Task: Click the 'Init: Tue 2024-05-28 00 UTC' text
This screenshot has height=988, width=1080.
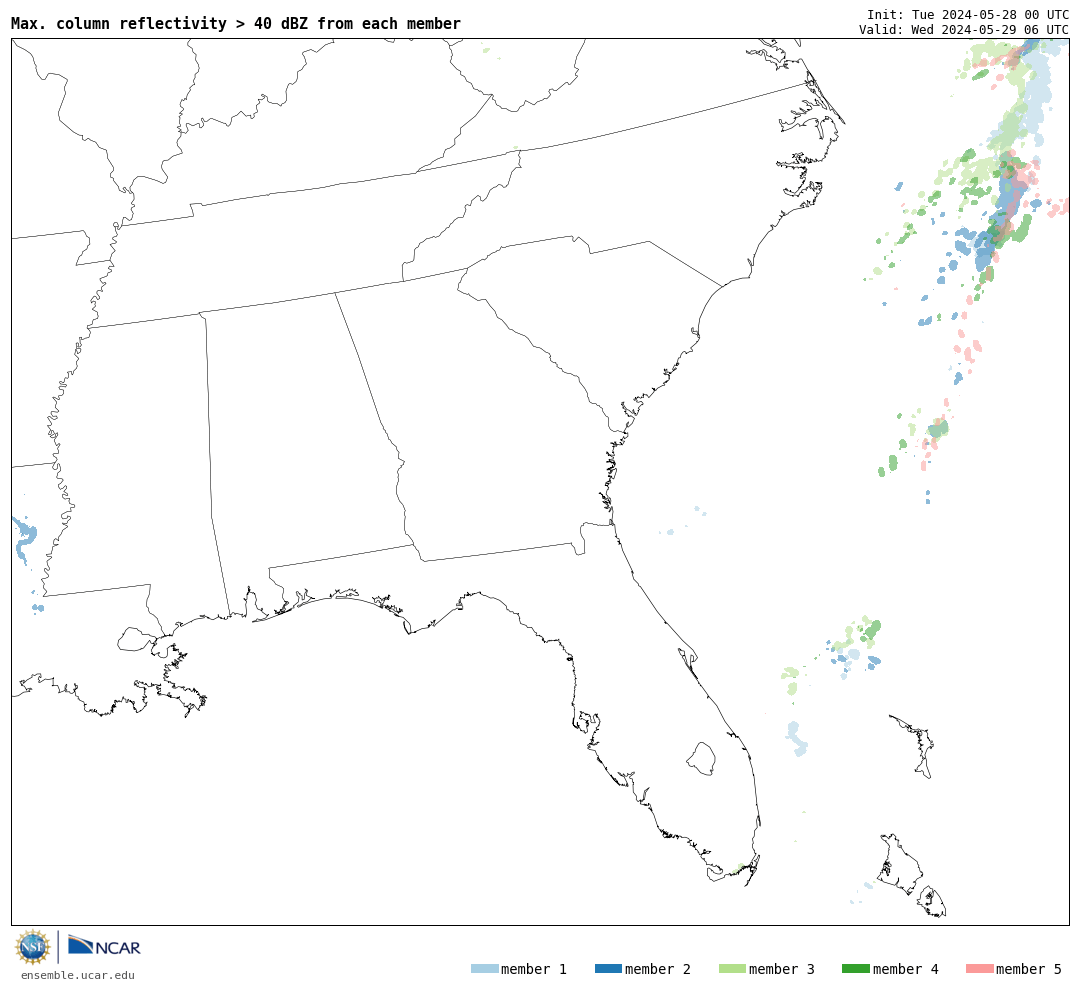Action: coord(968,15)
